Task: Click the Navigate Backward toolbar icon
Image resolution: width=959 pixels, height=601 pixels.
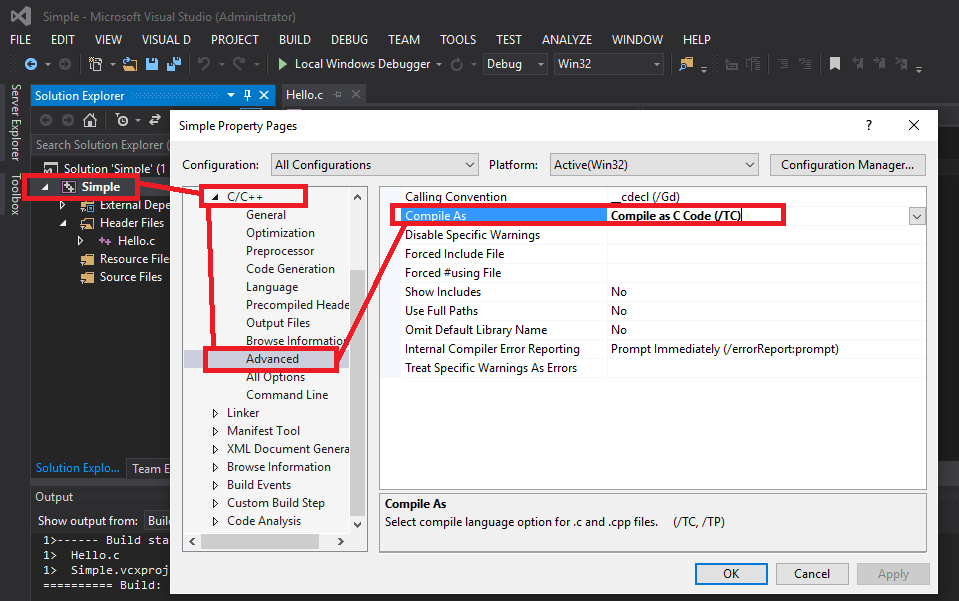Action: (x=31, y=64)
